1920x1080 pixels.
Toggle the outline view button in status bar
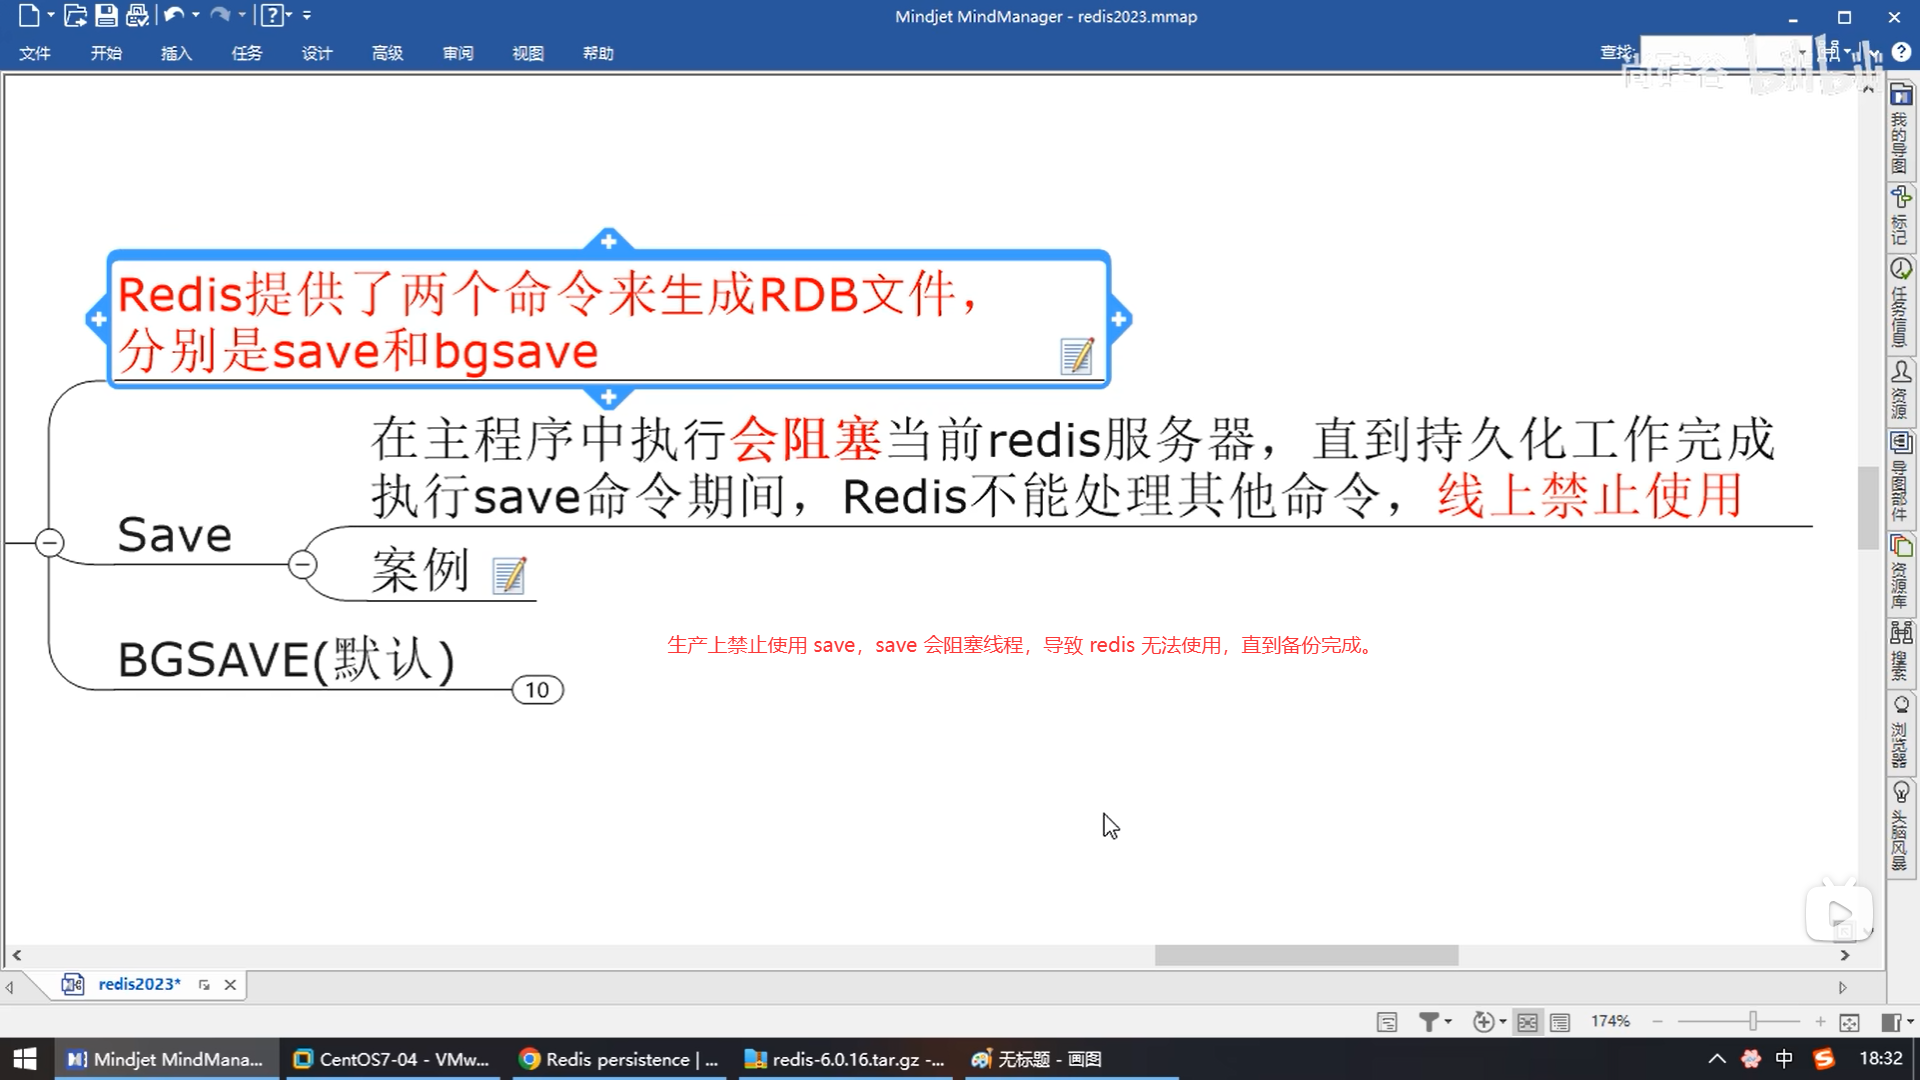(x=1560, y=1022)
